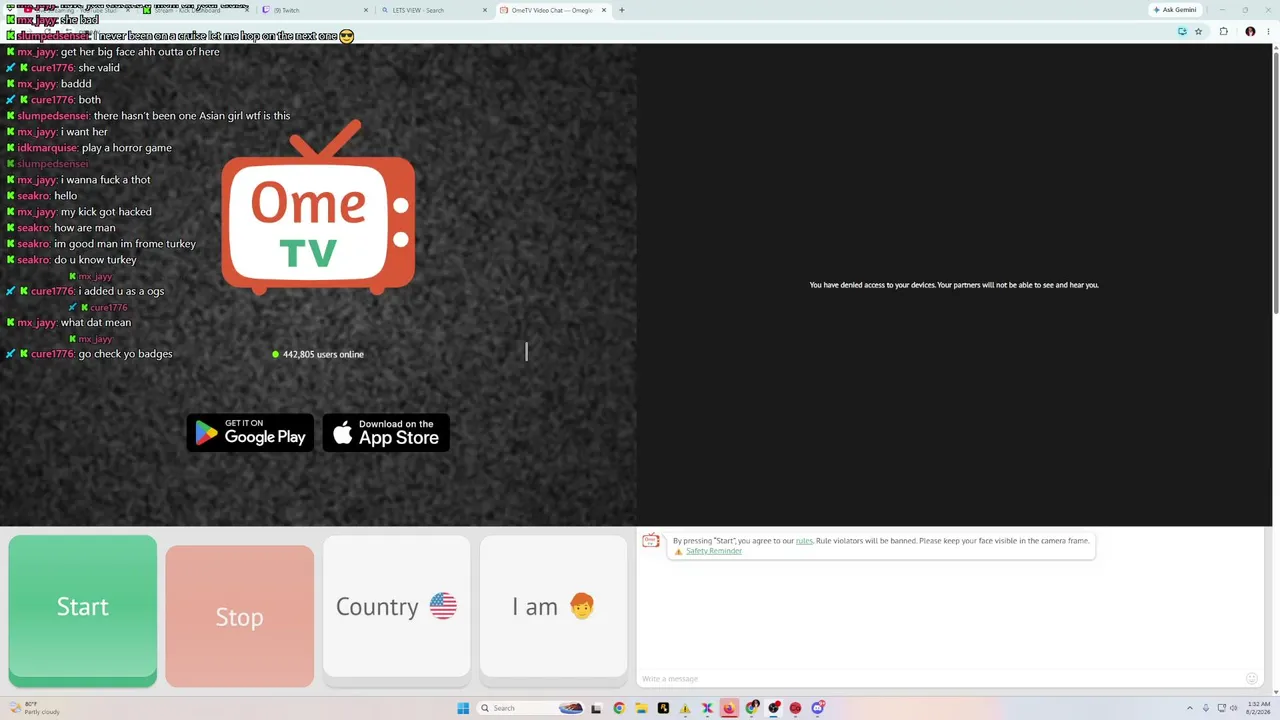Click the '442,805 users online' counter
The height and width of the screenshot is (720, 1280).
(317, 354)
